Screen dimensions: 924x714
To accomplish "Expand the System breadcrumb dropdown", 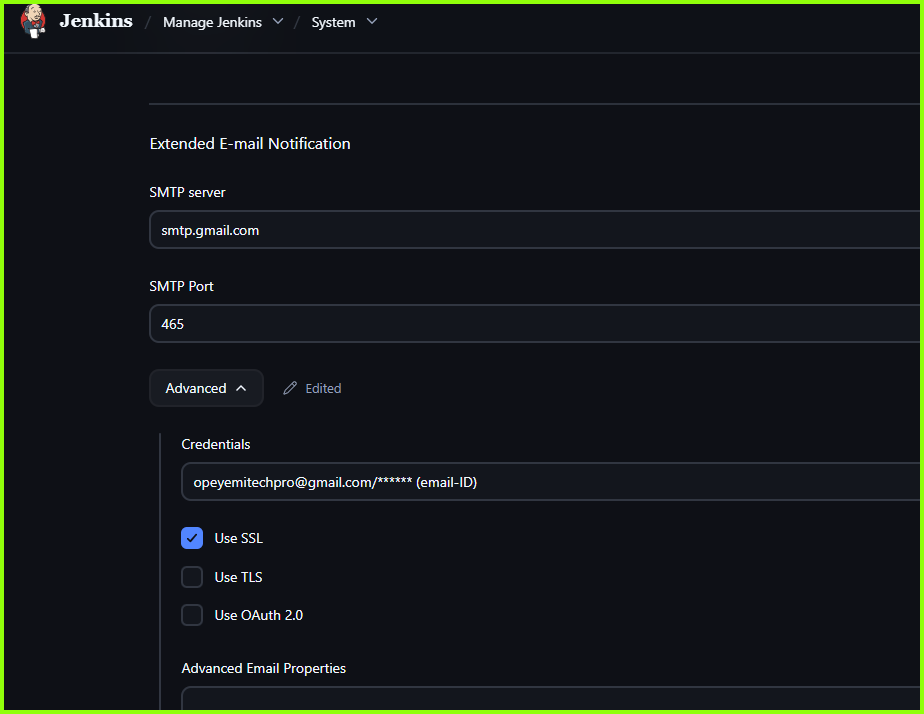I will (x=371, y=21).
